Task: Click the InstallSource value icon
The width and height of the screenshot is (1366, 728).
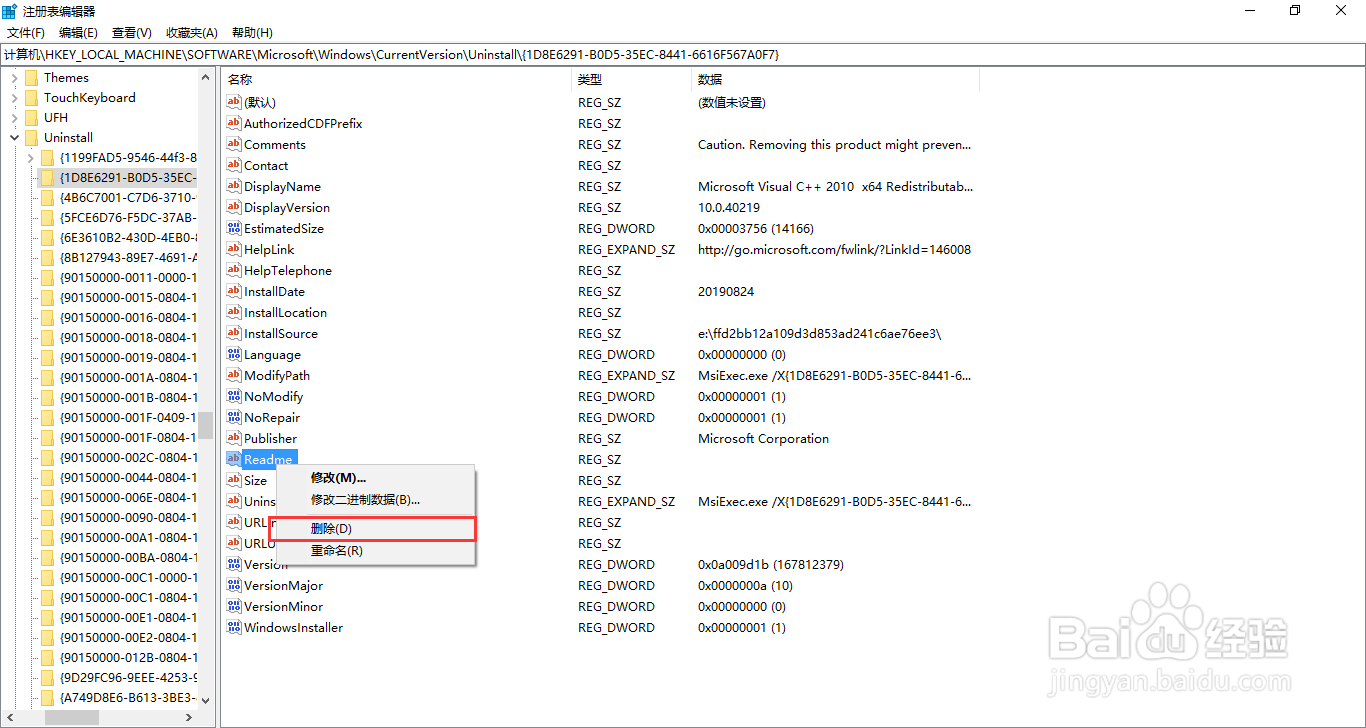Action: click(234, 333)
